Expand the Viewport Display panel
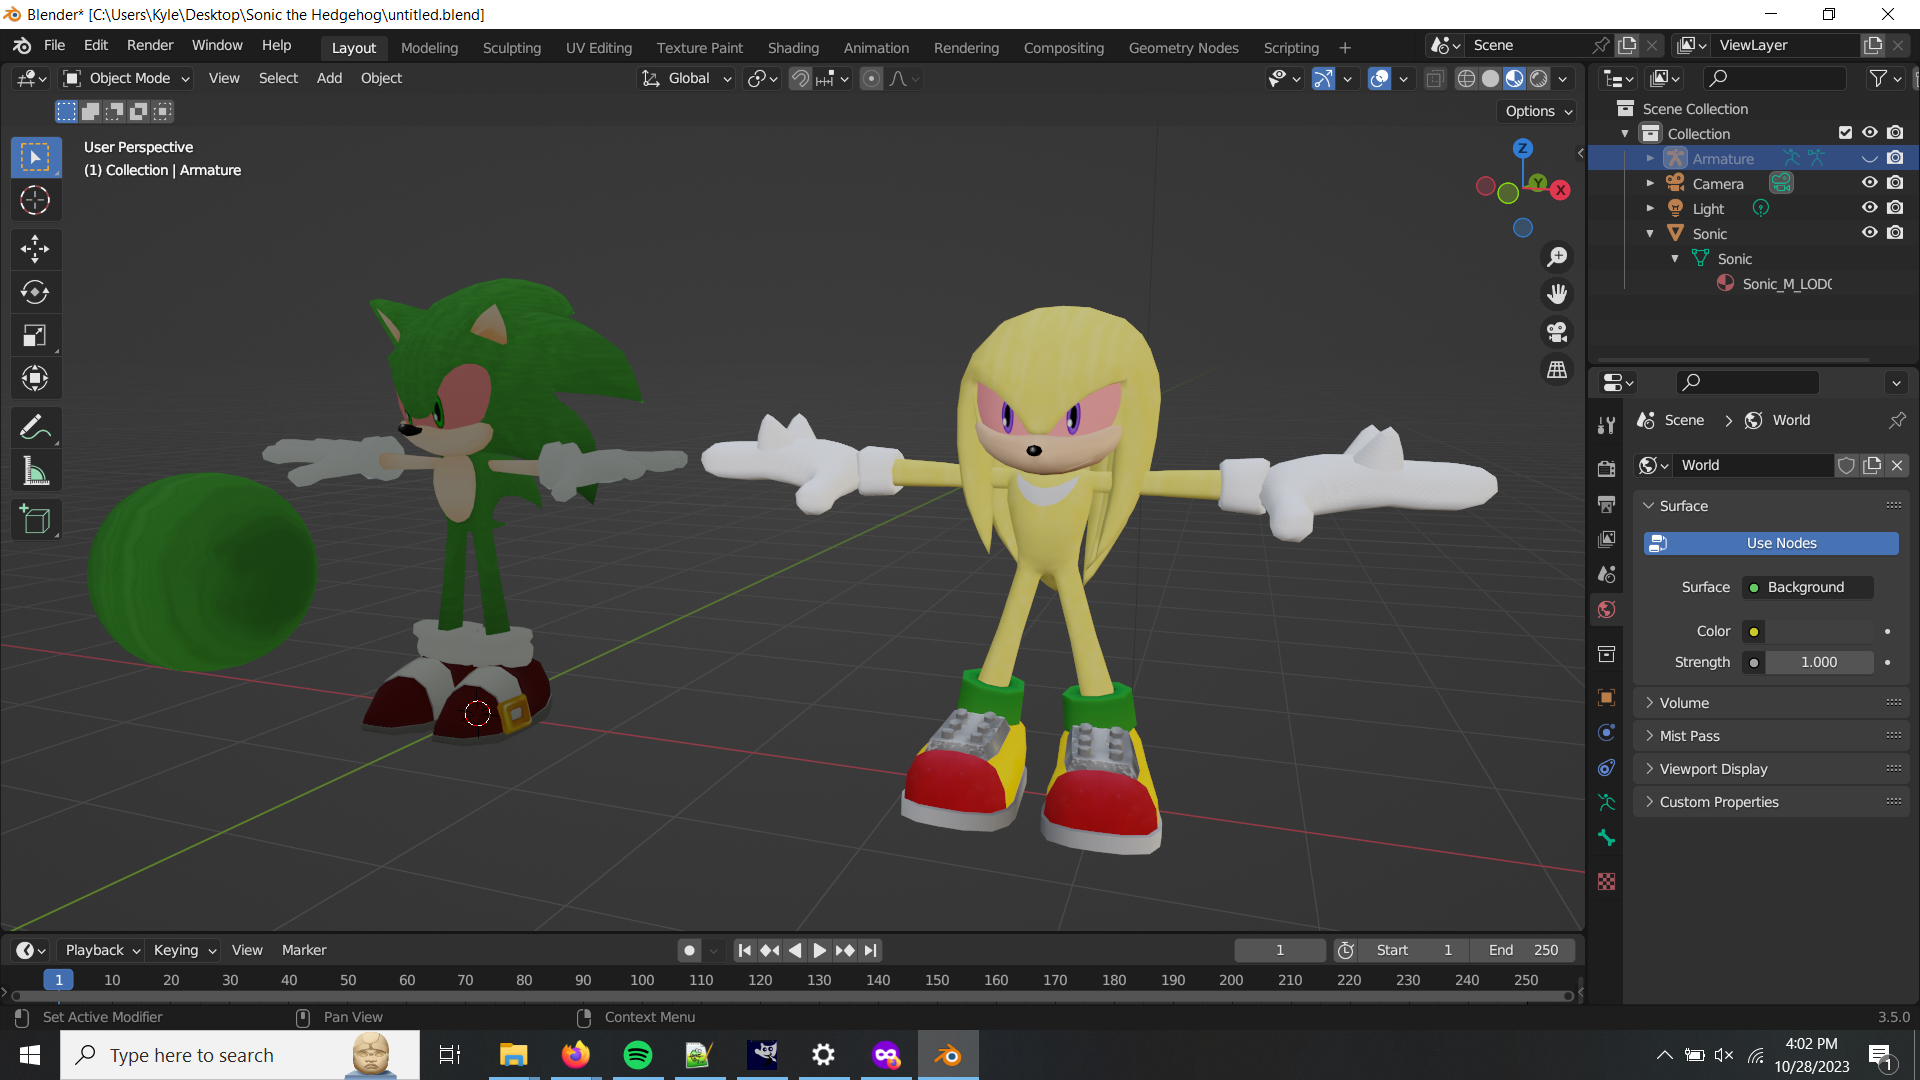 pyautogui.click(x=1771, y=769)
